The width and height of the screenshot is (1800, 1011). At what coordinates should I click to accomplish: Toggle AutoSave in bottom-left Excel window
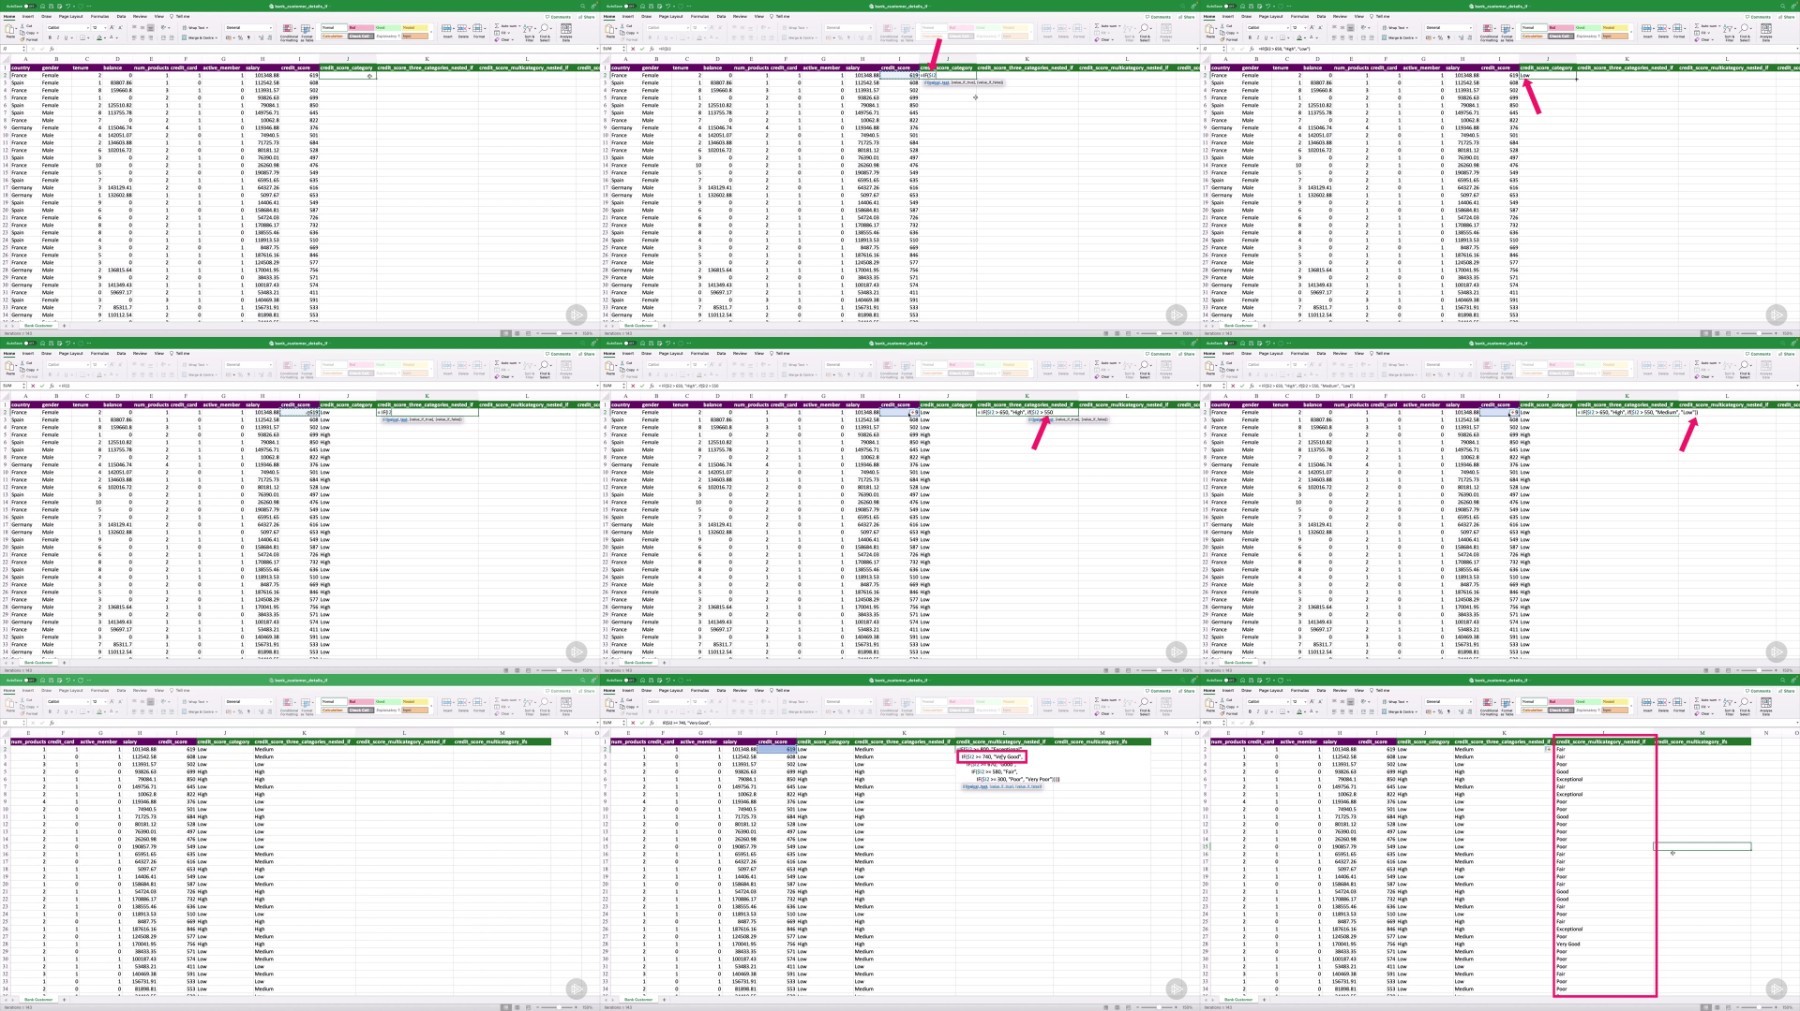(30, 680)
